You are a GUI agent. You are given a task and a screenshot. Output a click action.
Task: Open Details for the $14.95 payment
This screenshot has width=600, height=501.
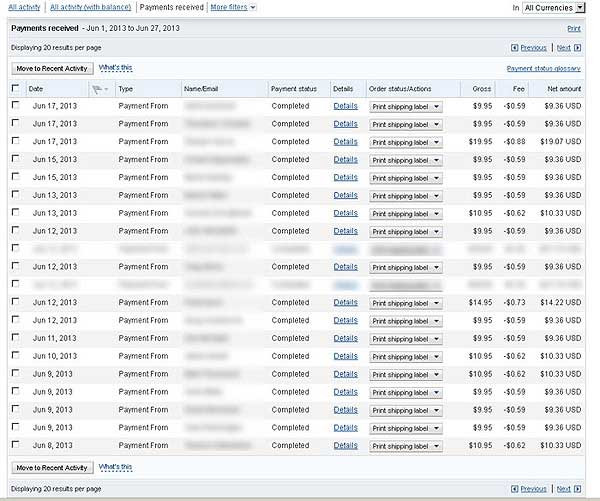(x=345, y=302)
